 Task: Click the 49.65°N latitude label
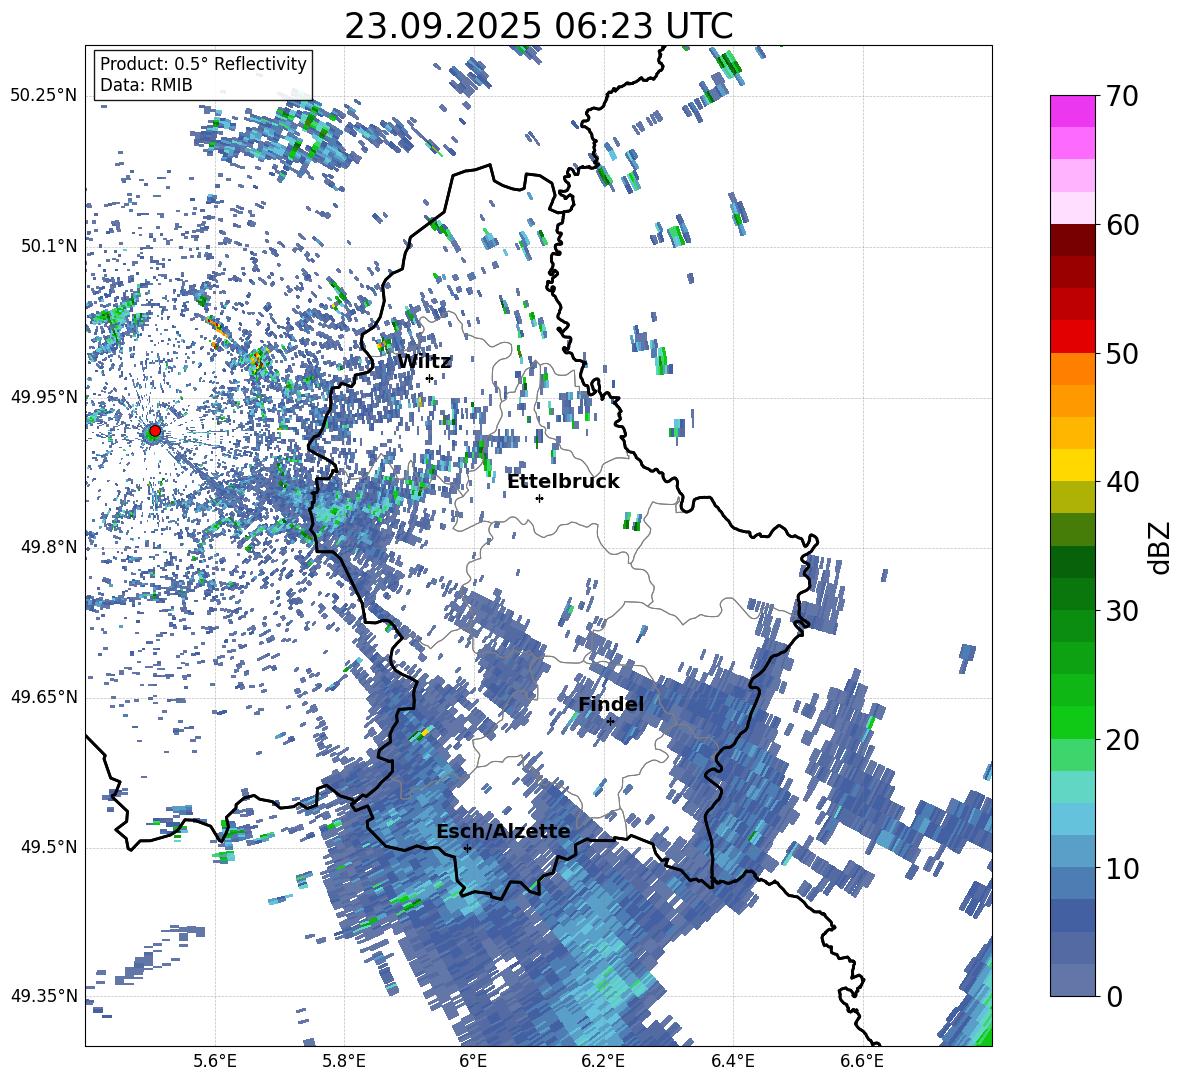(44, 697)
